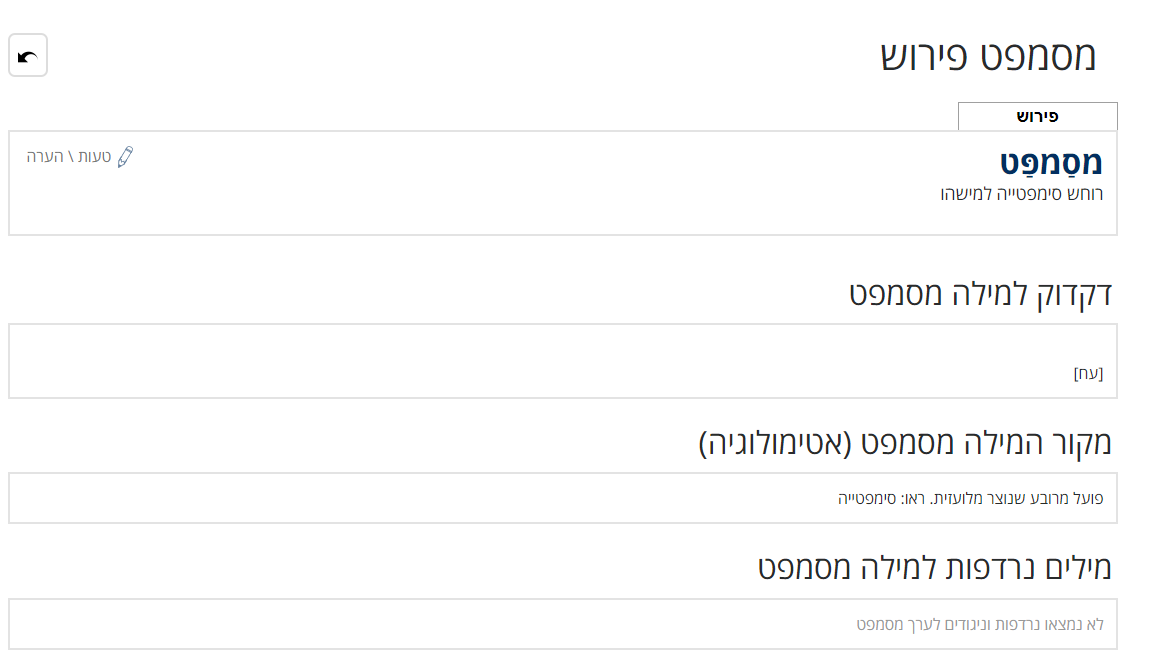Click the etymology description text
Image resolution: width=1159 pixels, height=661 pixels.
[x=970, y=498]
